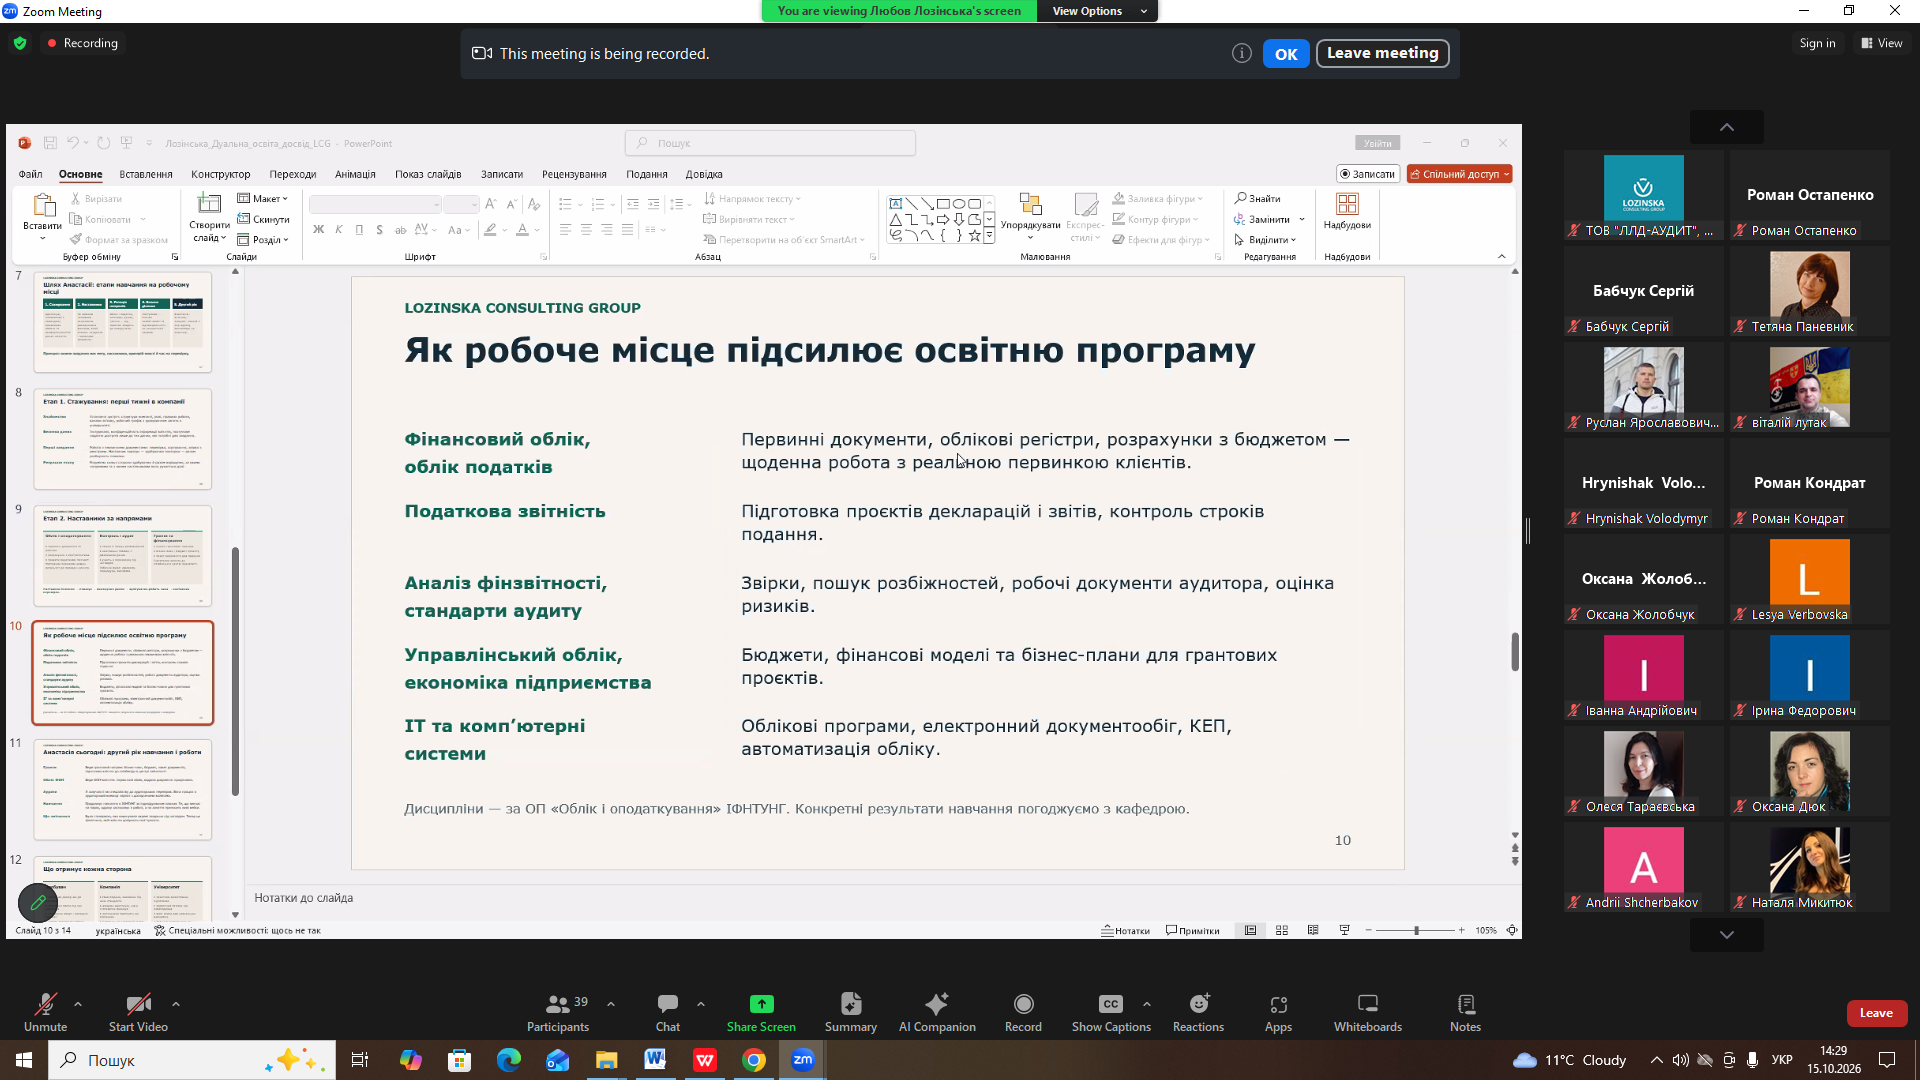Click the Sign in link

[1817, 43]
